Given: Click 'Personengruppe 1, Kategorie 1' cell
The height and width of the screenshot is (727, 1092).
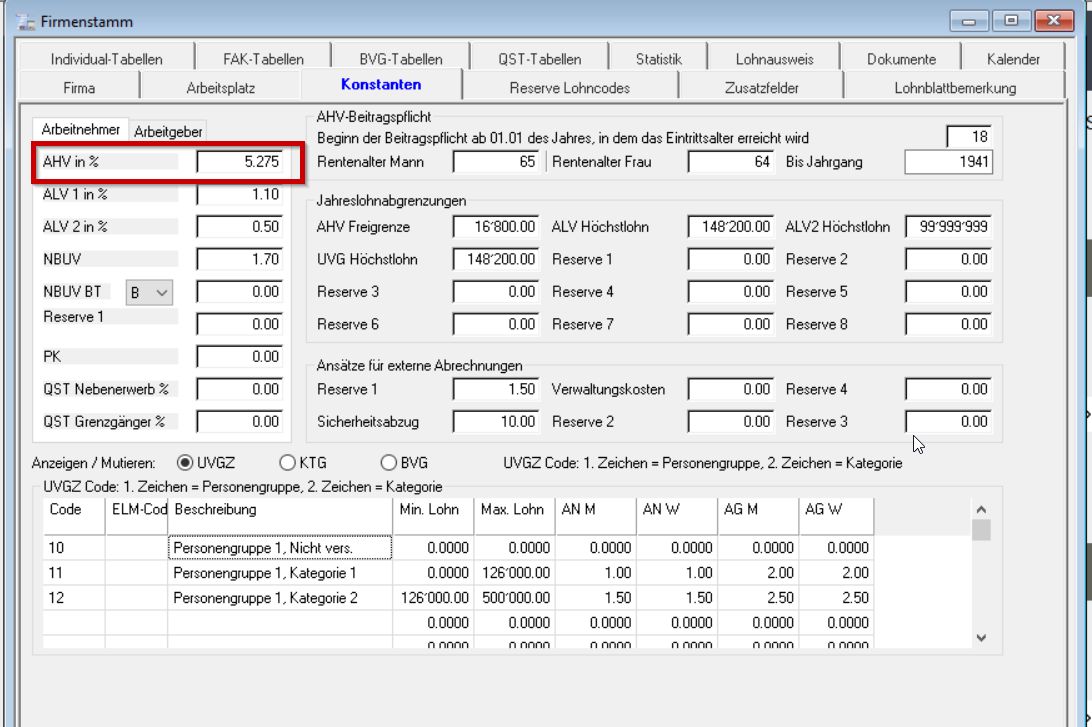Looking at the screenshot, I should click(x=280, y=573).
